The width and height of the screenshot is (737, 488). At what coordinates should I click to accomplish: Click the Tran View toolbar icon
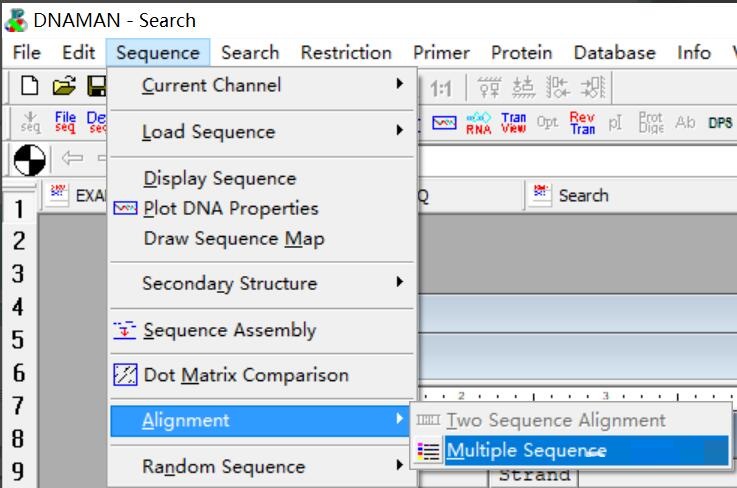point(513,123)
